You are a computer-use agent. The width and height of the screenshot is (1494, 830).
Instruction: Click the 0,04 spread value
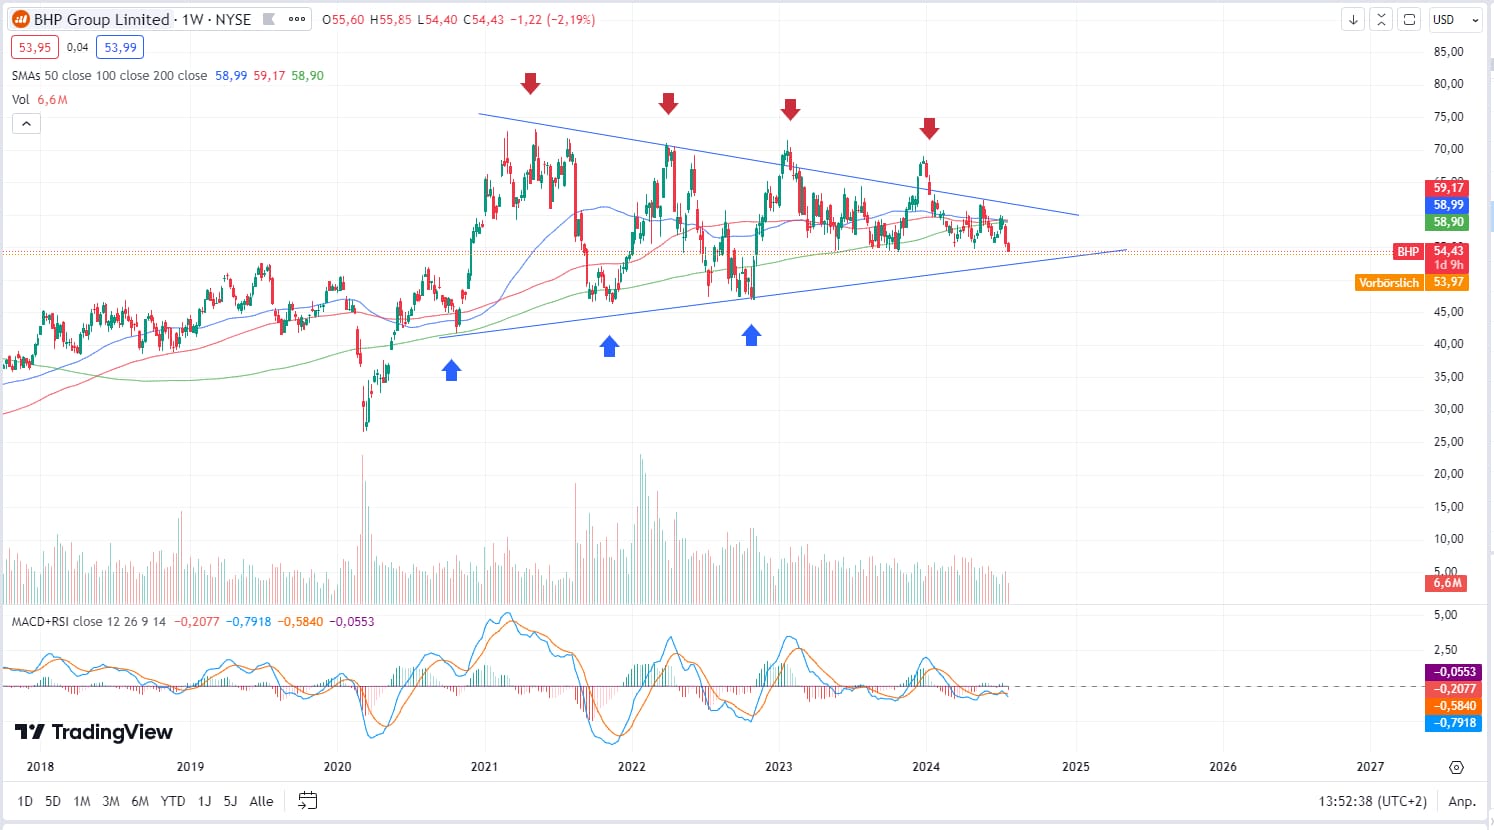tap(77, 47)
